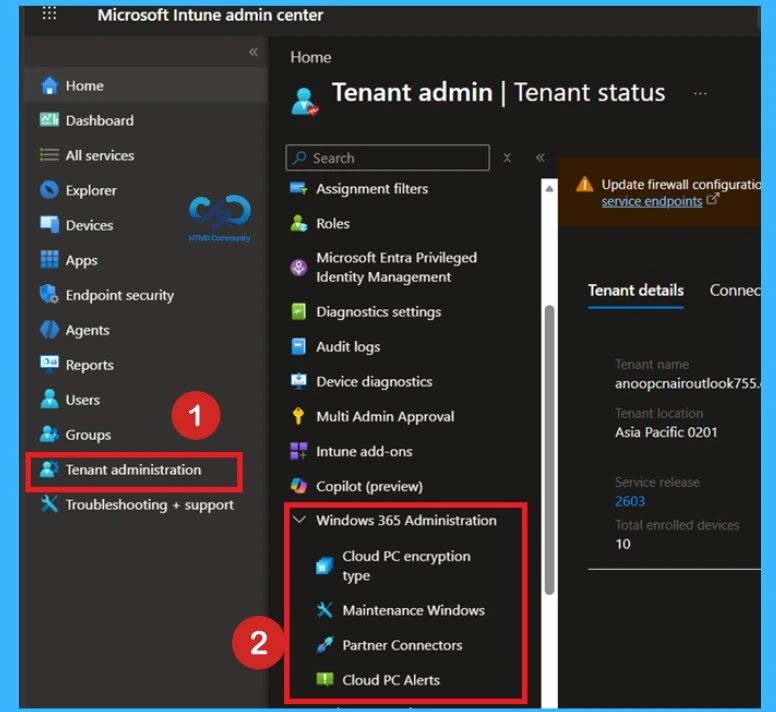
Task: Click the Roles icon
Action: 299,224
